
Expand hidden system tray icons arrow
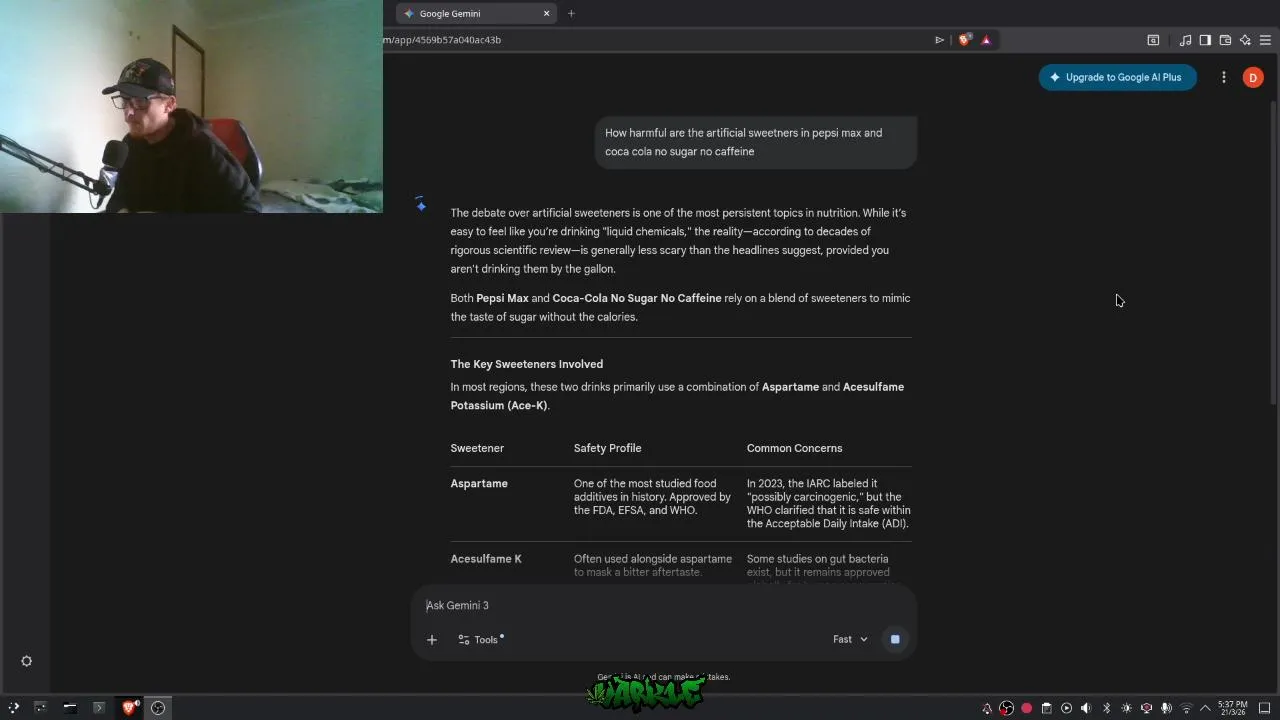1205,708
